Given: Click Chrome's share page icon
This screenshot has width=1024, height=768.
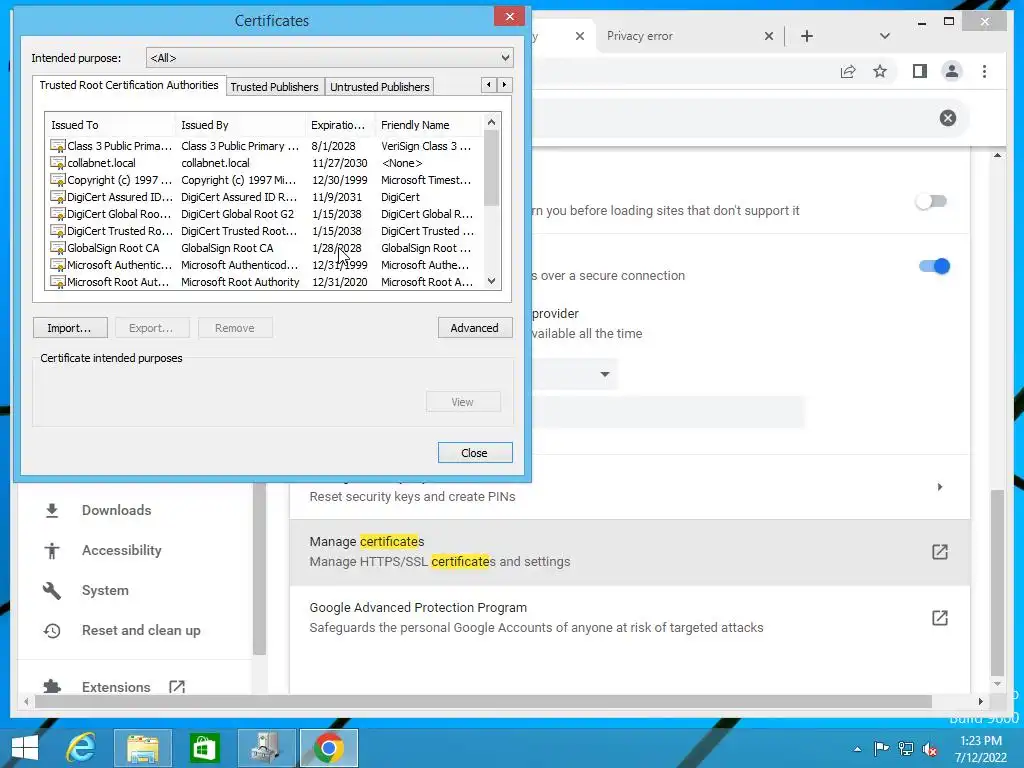Looking at the screenshot, I should pos(848,71).
